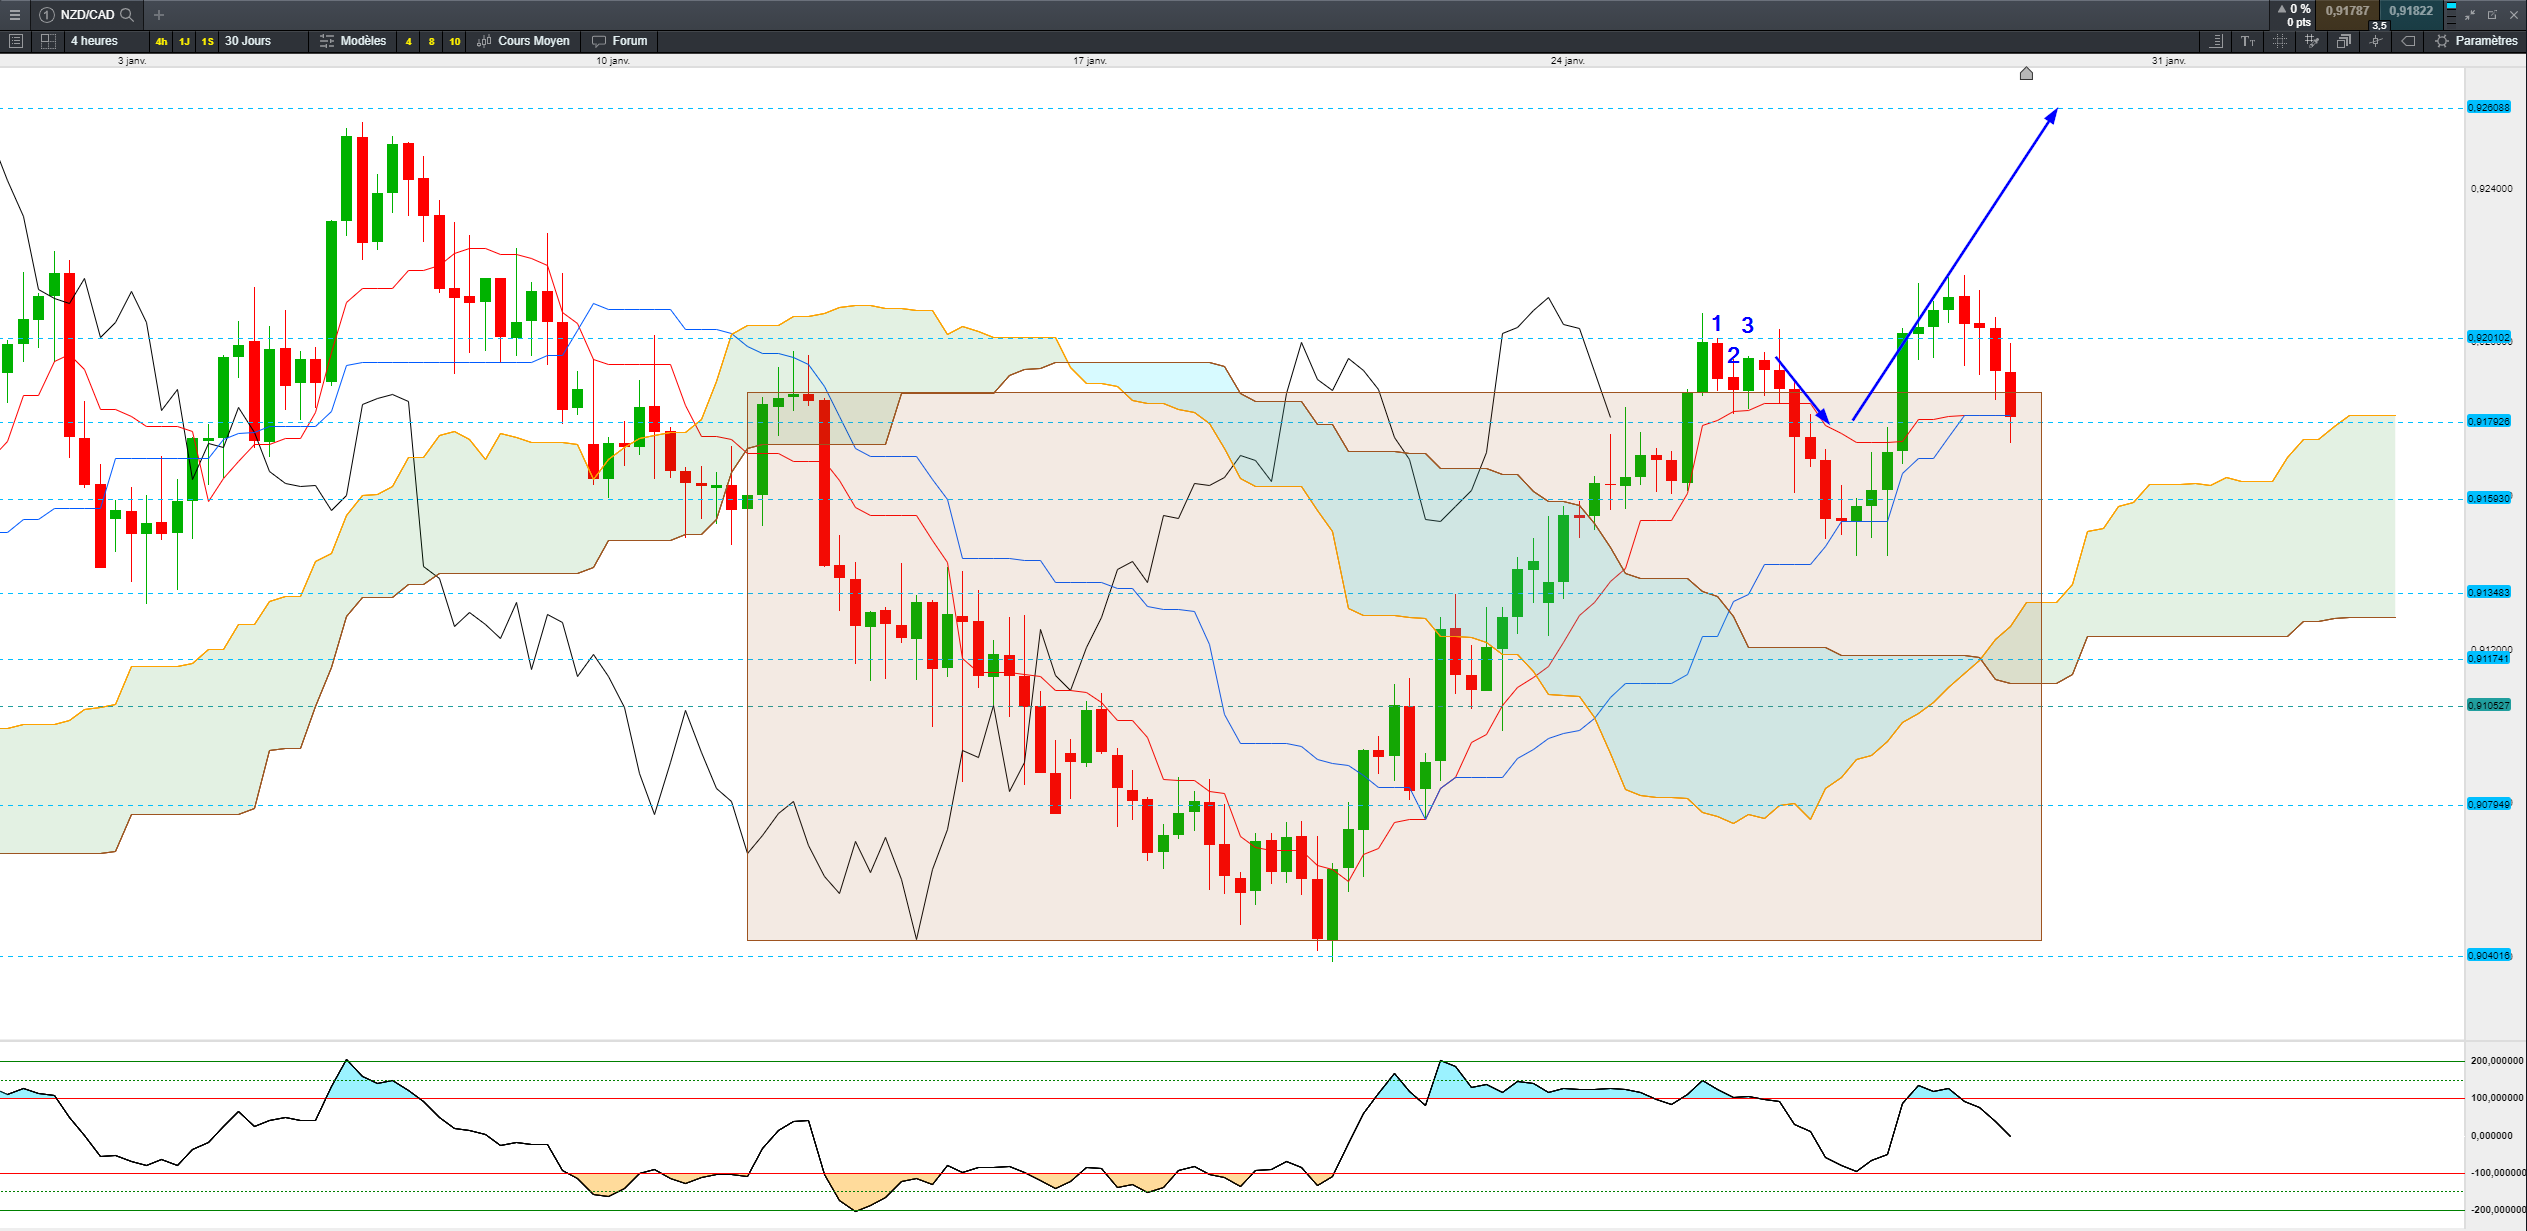Open the Cours Moyen chart type dropdown
Screen dimensions: 2527x1231
tap(524, 41)
